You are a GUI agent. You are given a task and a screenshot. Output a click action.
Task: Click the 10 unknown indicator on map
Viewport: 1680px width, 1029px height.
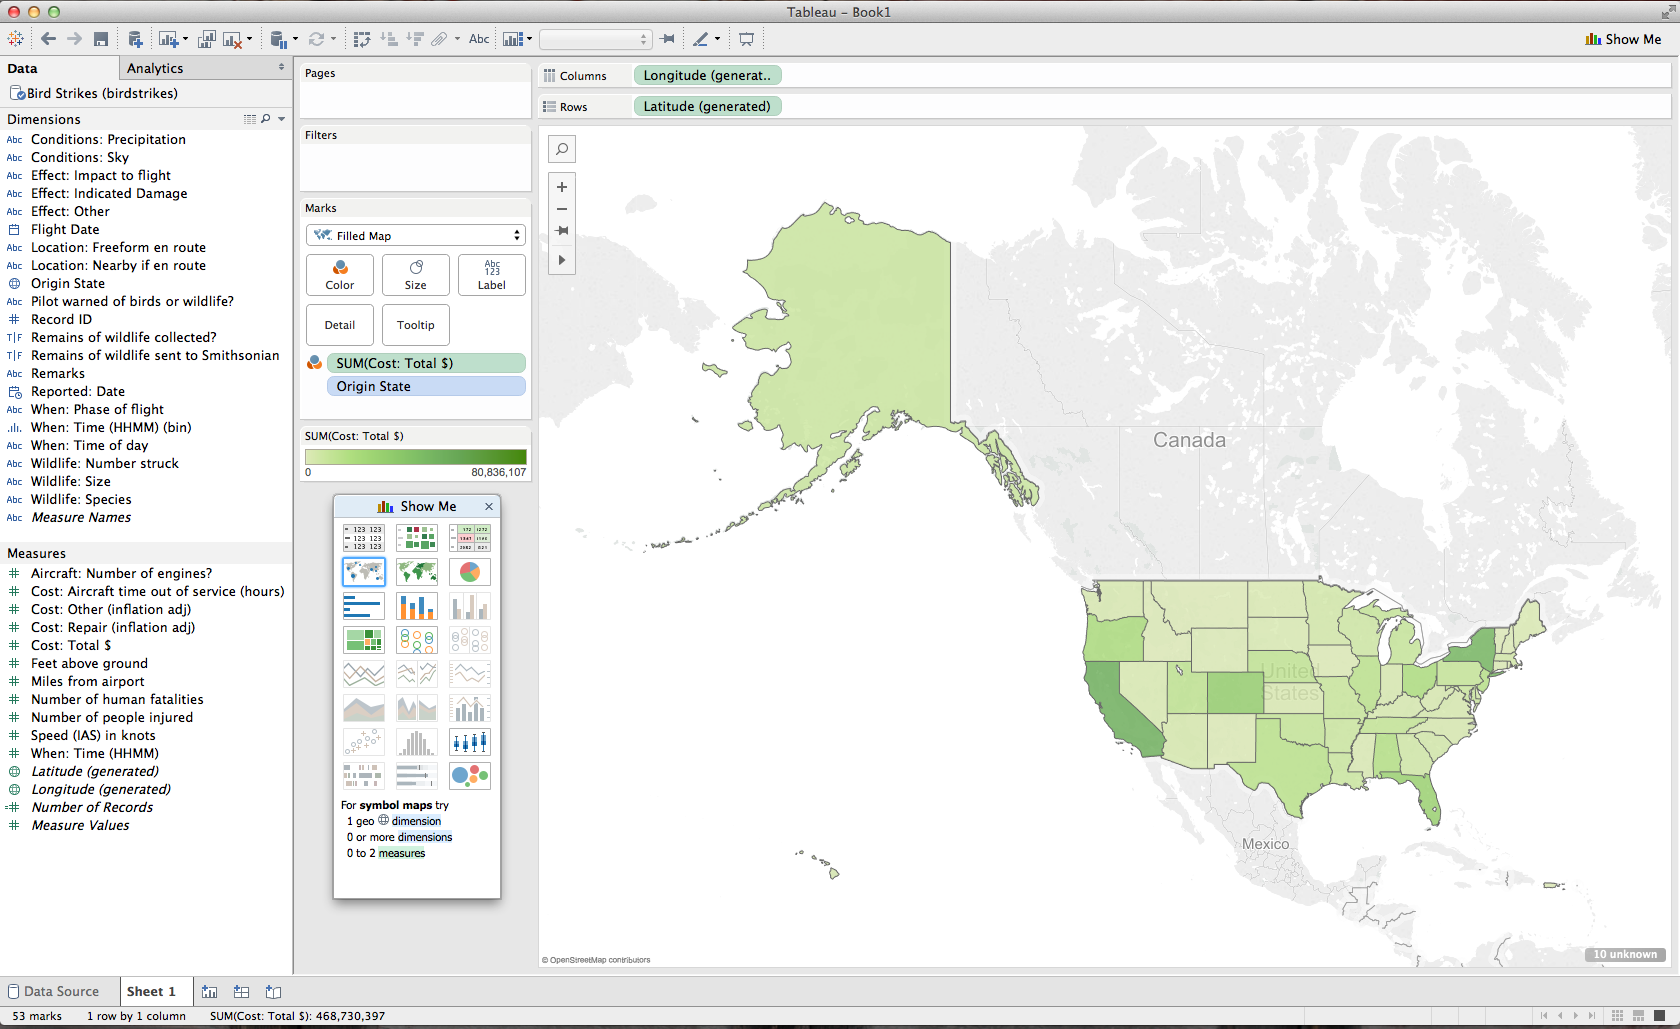(x=1625, y=954)
